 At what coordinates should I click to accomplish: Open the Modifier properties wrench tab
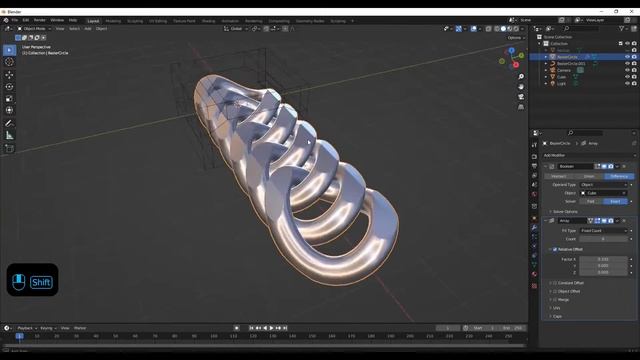click(534, 228)
